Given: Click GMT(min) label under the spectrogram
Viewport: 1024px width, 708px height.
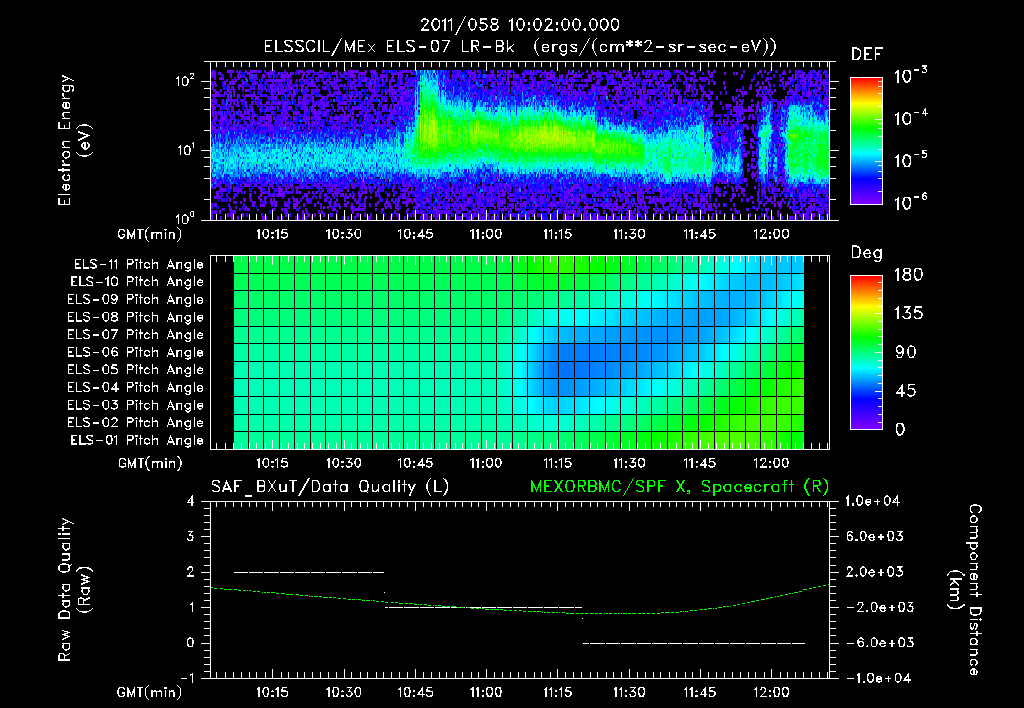Looking at the screenshot, I should click(x=150, y=234).
